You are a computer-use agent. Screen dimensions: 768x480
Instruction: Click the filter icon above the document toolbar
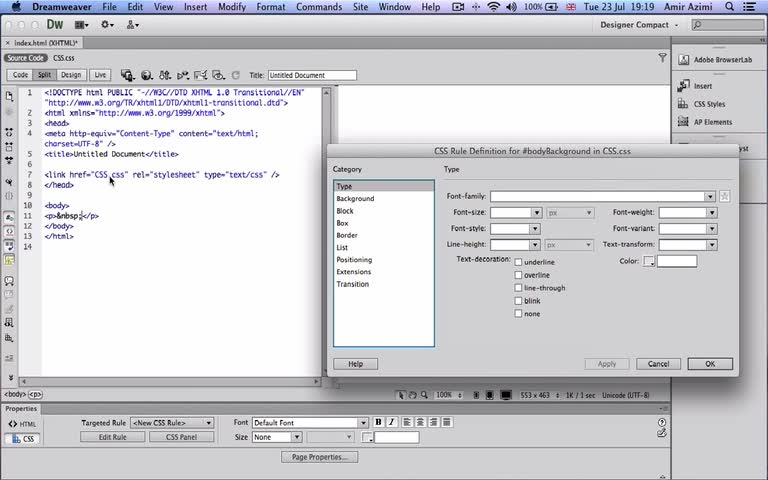click(x=662, y=59)
